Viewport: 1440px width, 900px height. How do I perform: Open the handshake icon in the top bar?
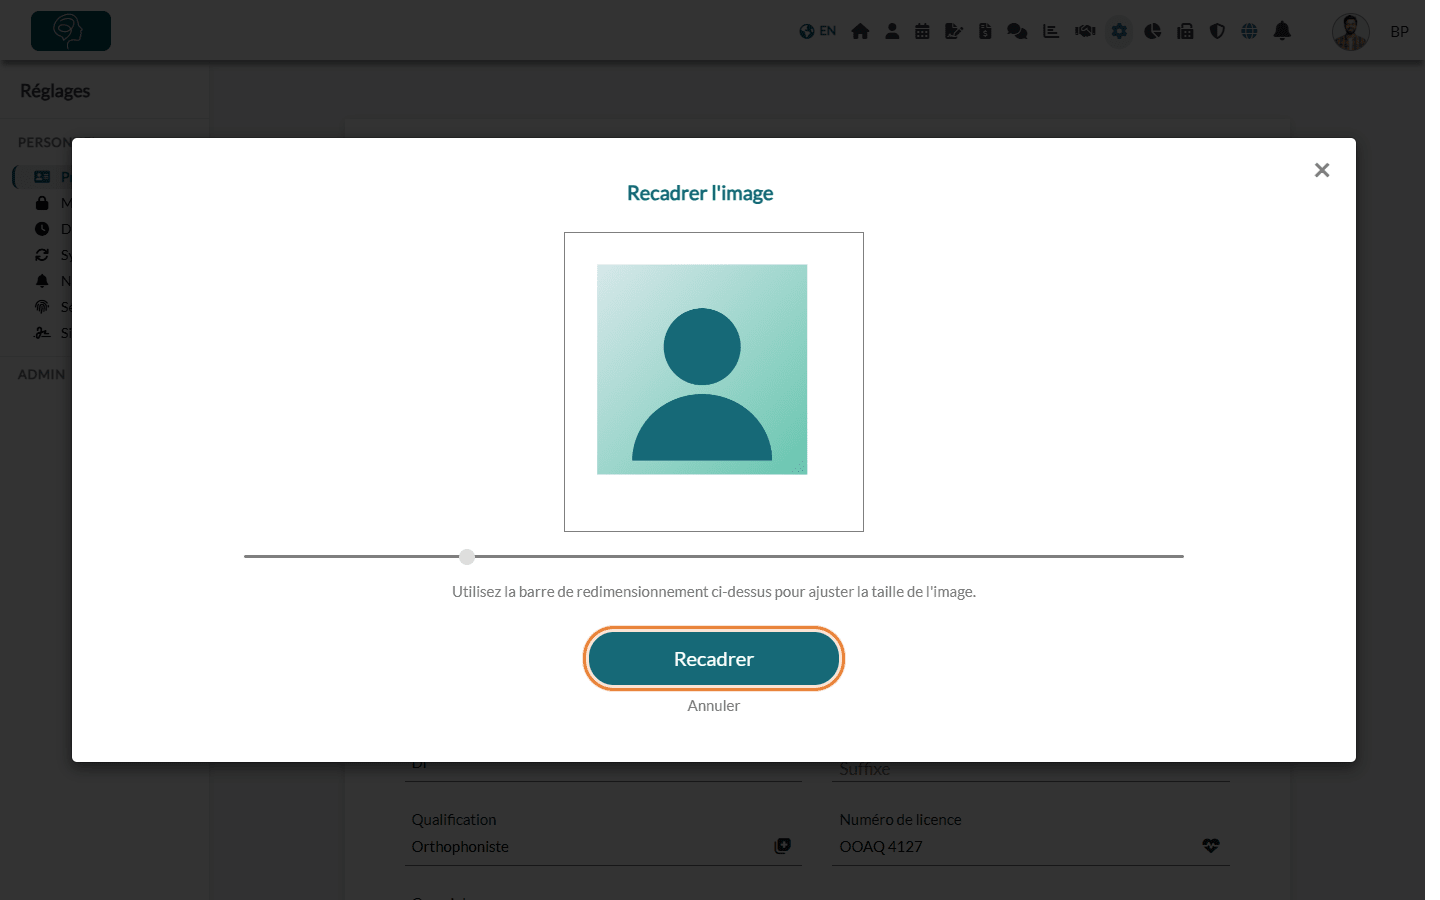click(1085, 31)
